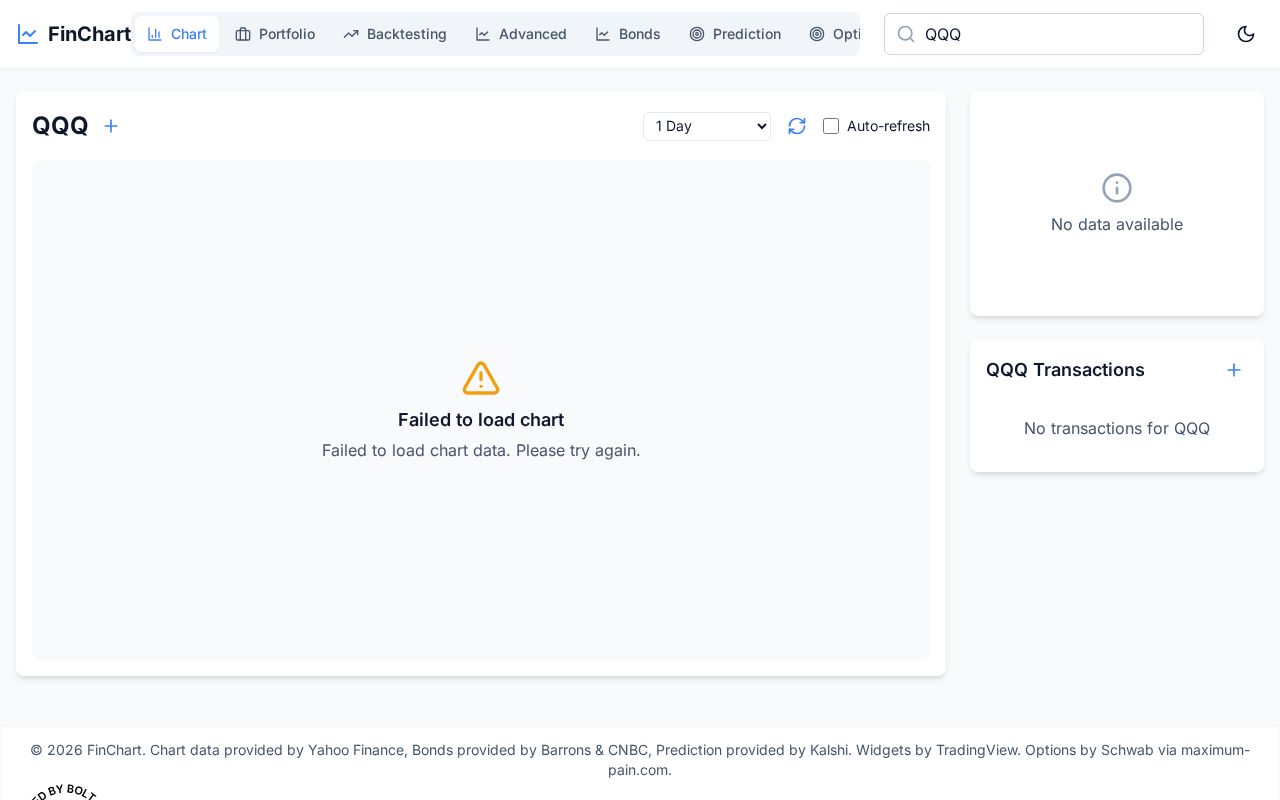Image resolution: width=1280 pixels, height=800 pixels.
Task: Open the Backtesting tab
Action: coord(395,34)
